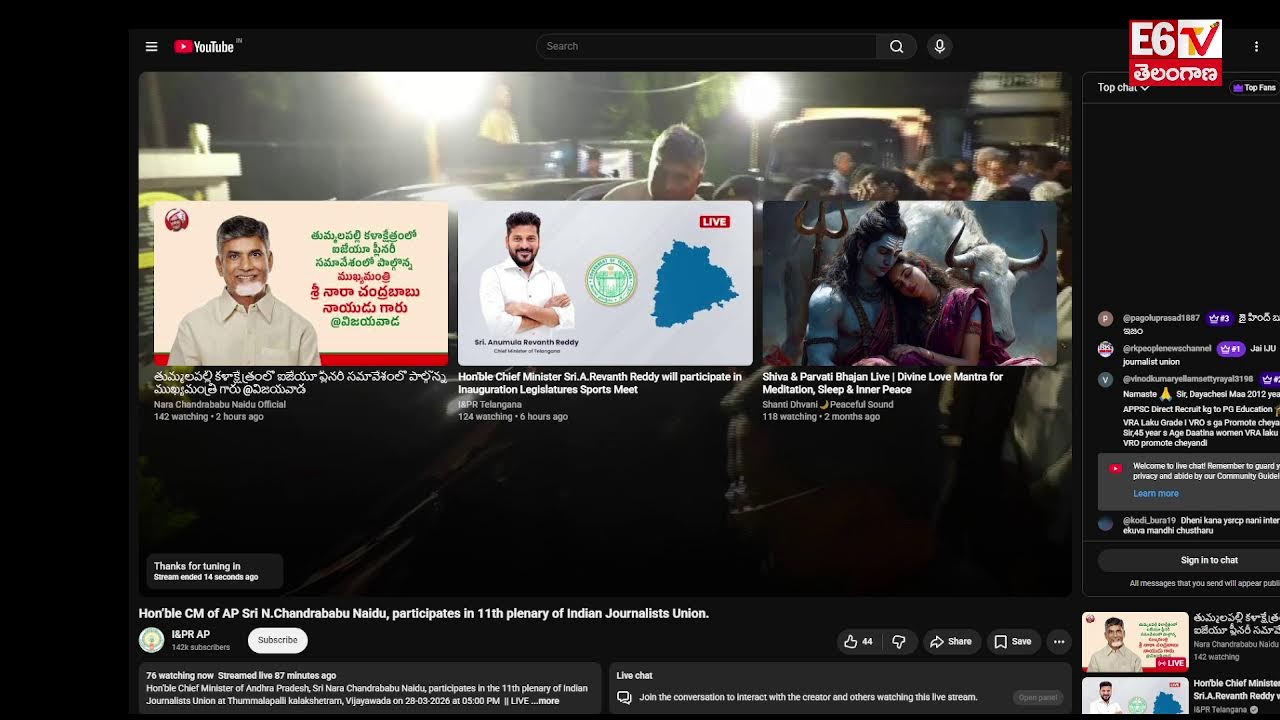Click '76 watching now' in the description
Screen dimensions: 1280x720
click(180, 676)
